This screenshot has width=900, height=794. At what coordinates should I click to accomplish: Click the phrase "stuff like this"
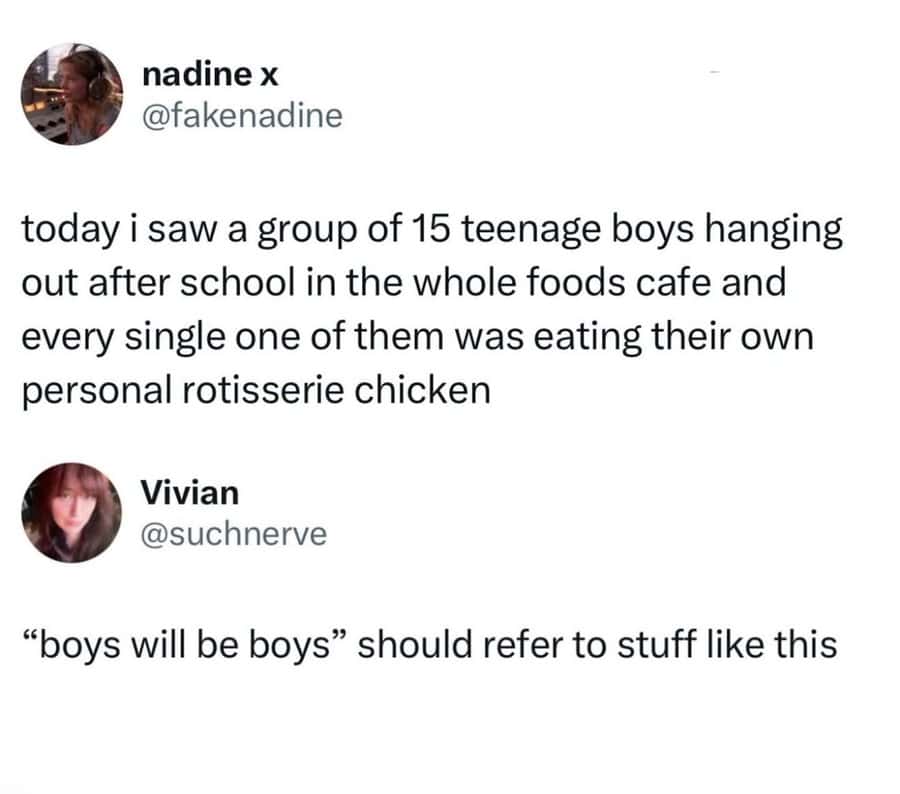coord(727,644)
